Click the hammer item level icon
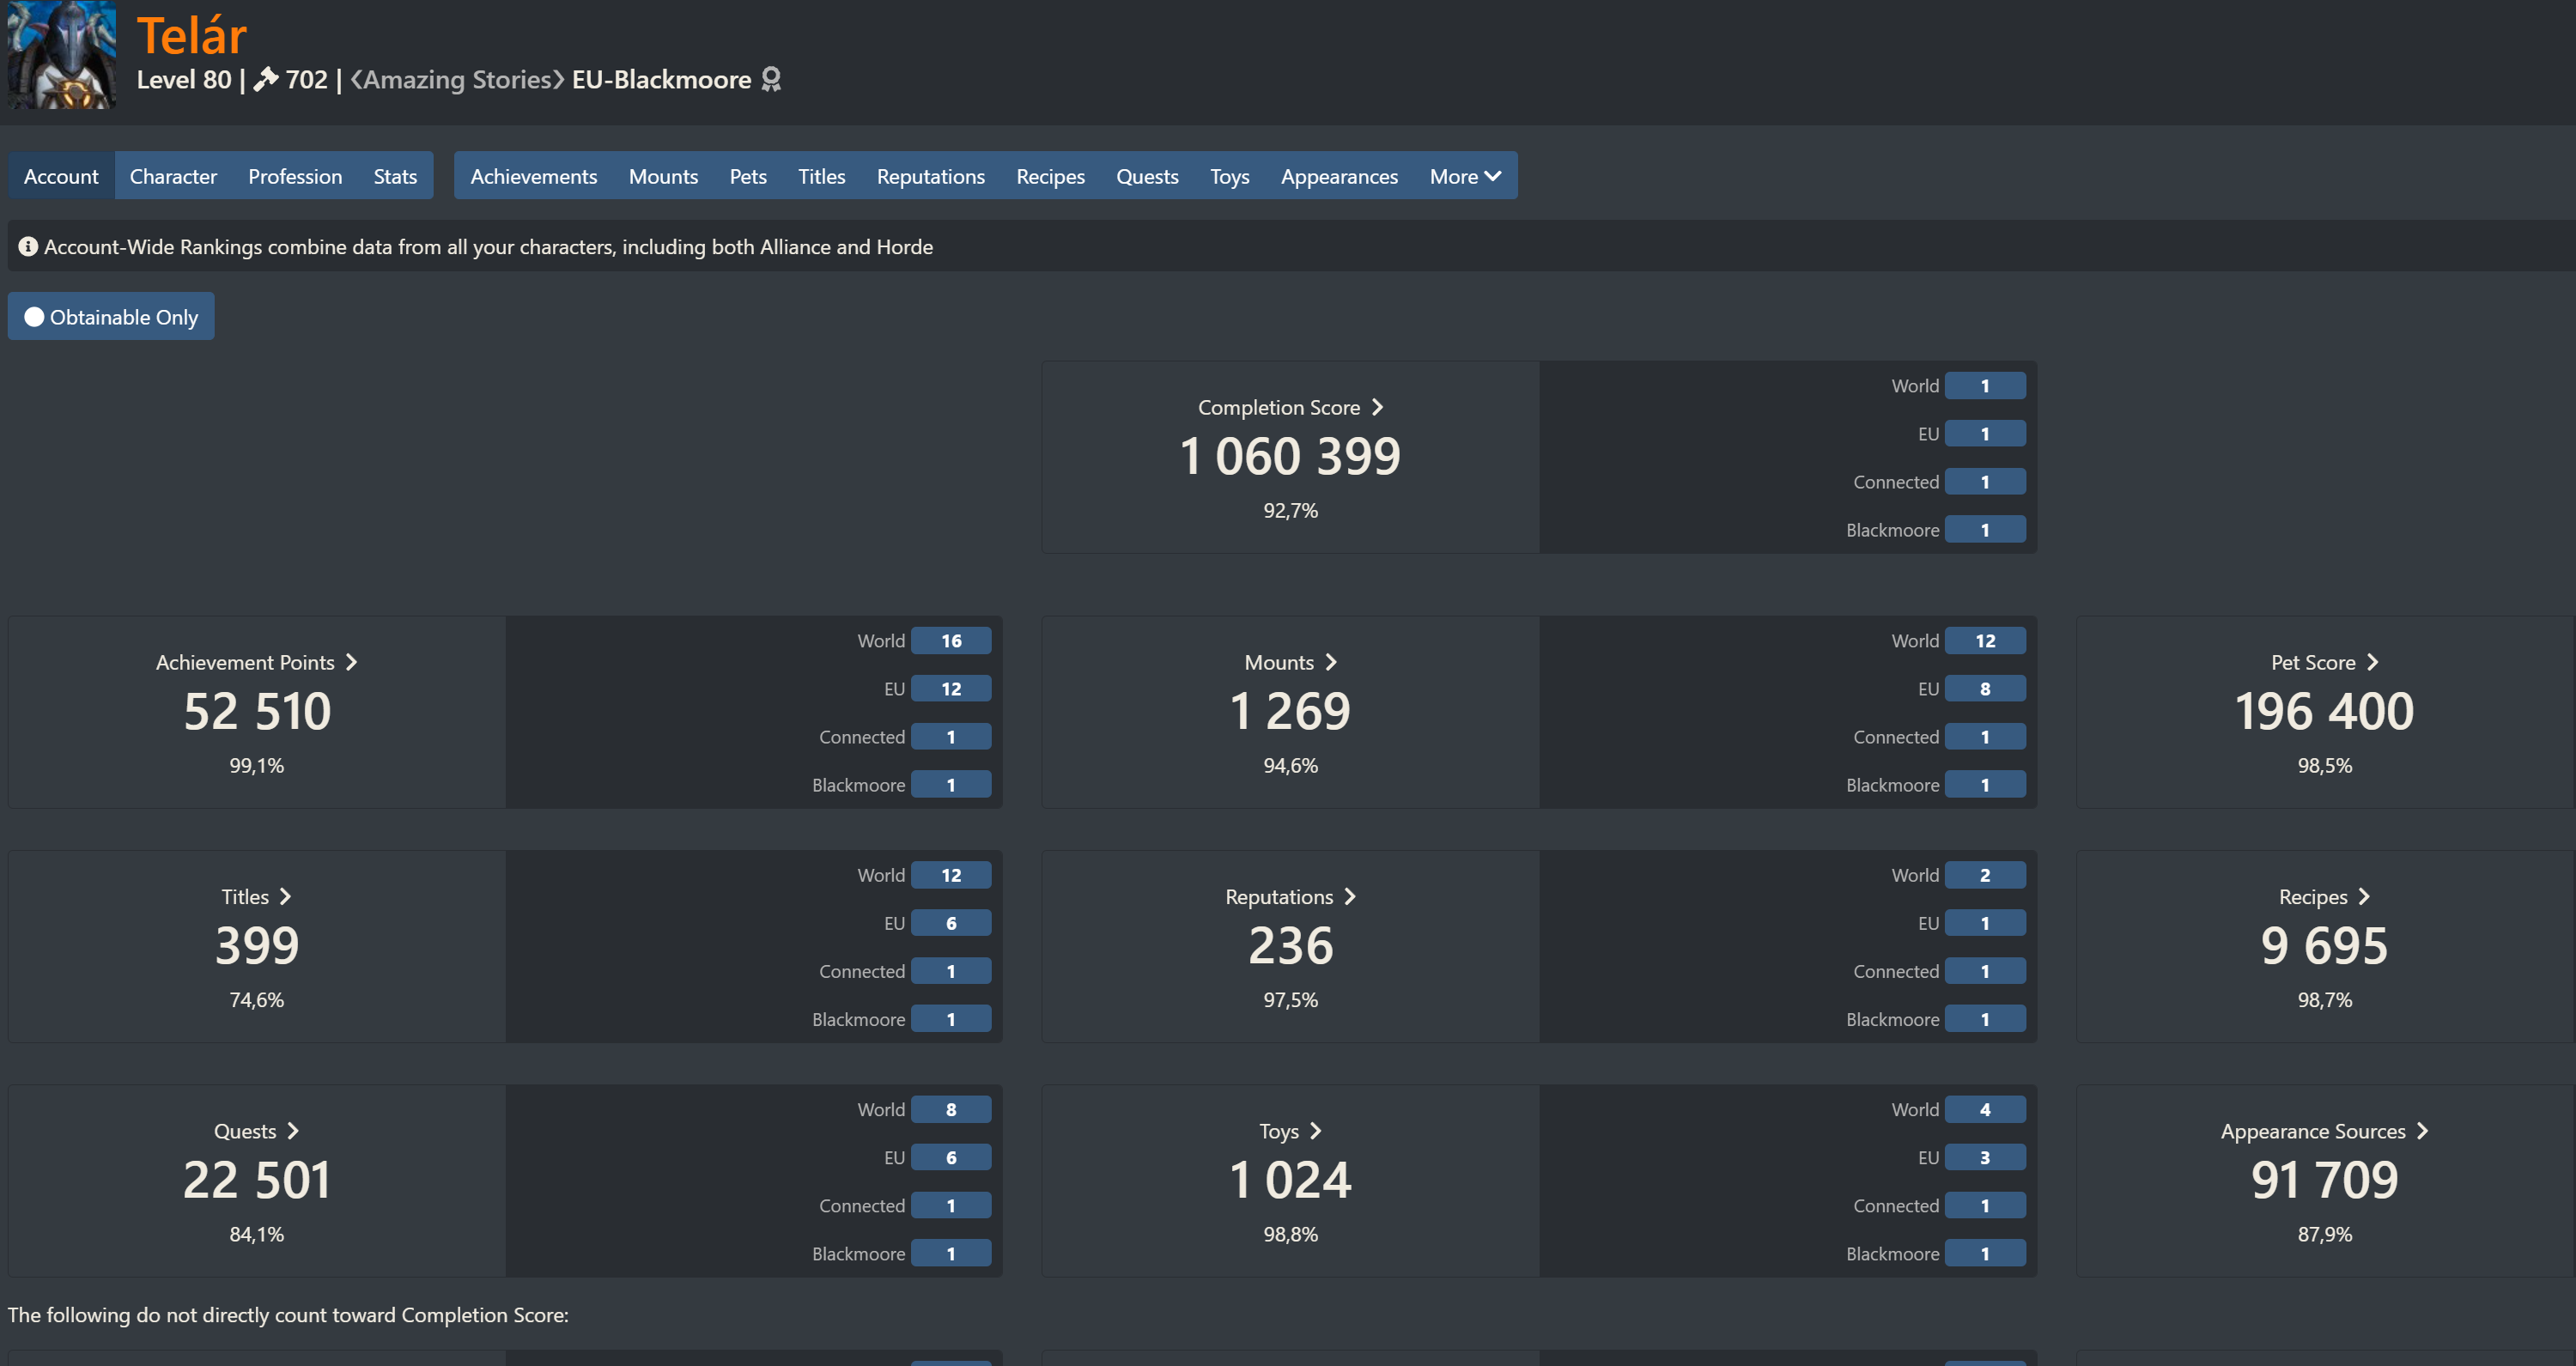This screenshot has height=1366, width=2576. click(x=266, y=79)
